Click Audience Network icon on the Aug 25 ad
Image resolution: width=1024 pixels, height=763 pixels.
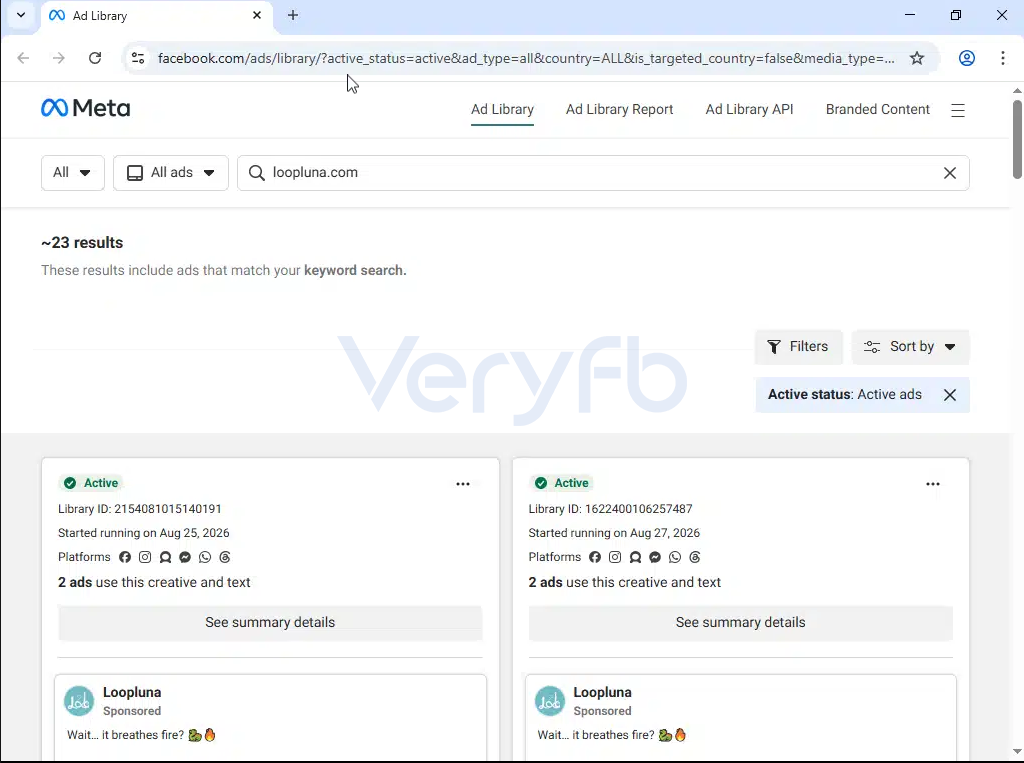click(x=165, y=557)
